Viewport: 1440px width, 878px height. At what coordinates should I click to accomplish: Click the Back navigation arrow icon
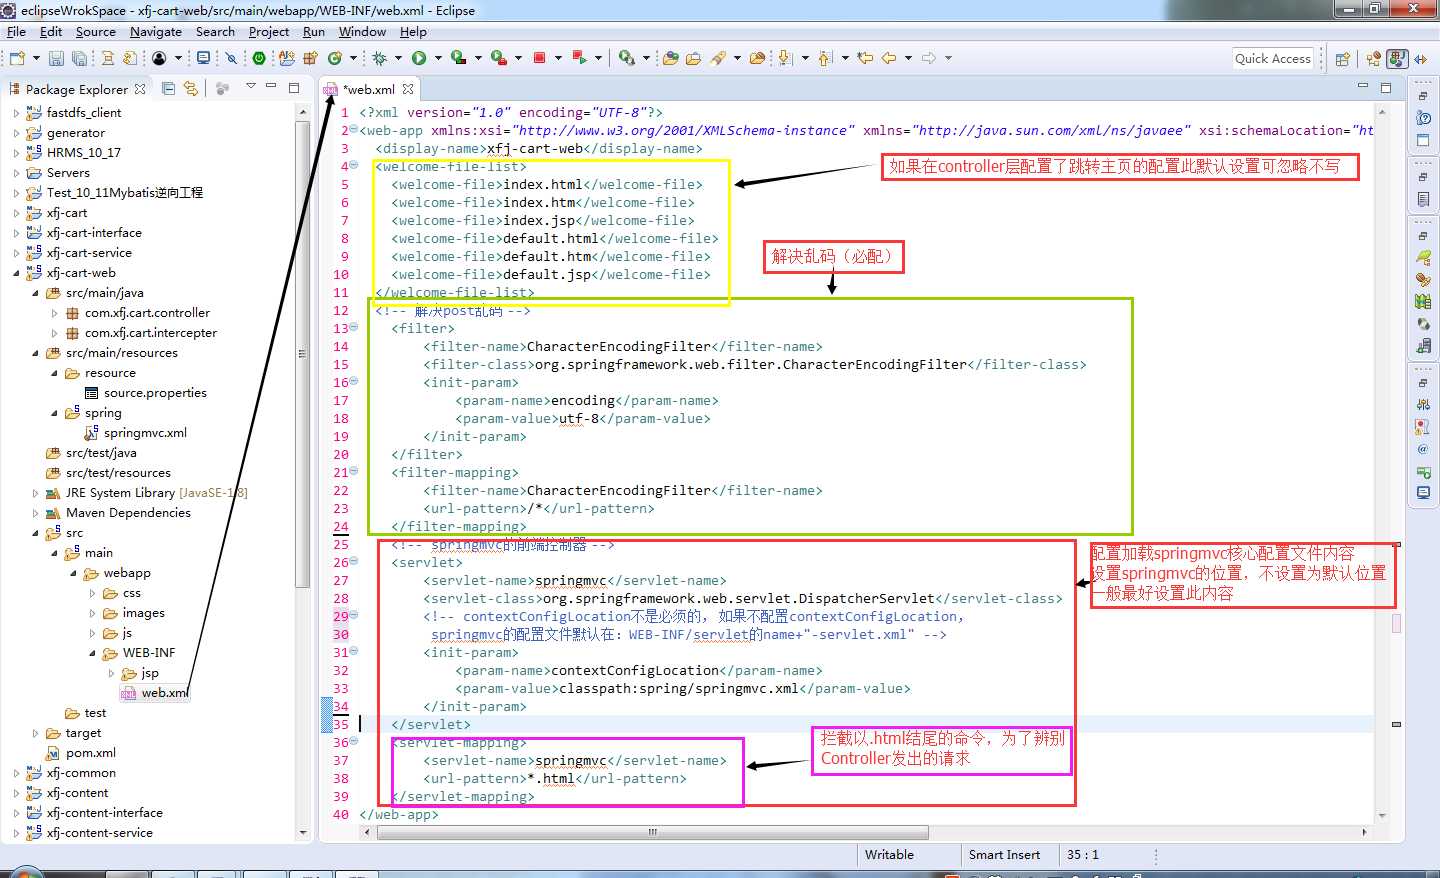888,58
